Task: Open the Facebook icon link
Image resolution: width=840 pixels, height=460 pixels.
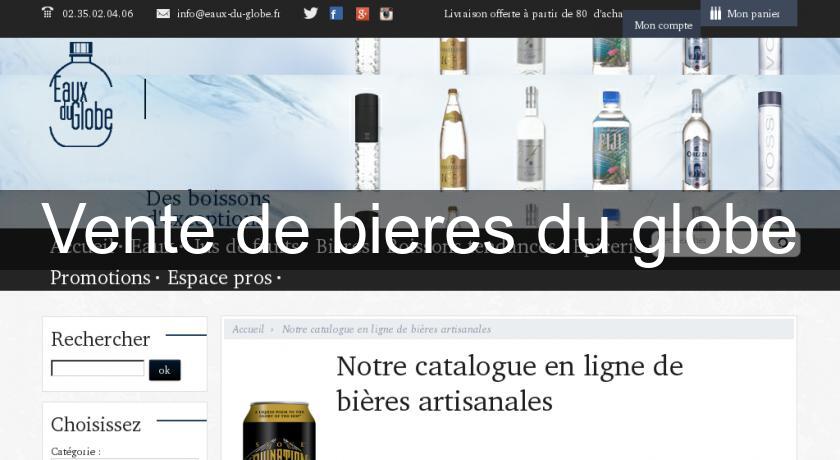Action: [x=336, y=13]
